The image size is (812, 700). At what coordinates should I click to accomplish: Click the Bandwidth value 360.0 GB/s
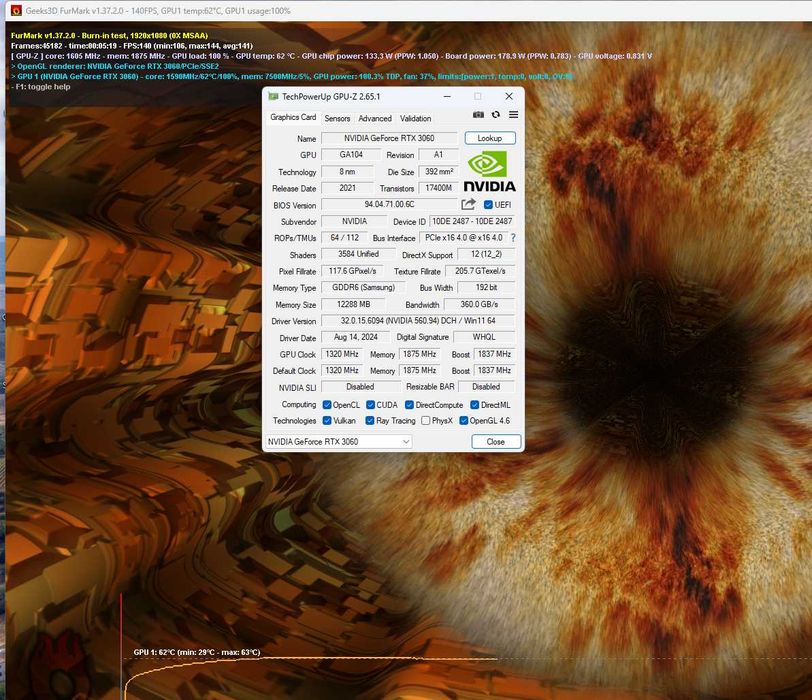tap(480, 304)
